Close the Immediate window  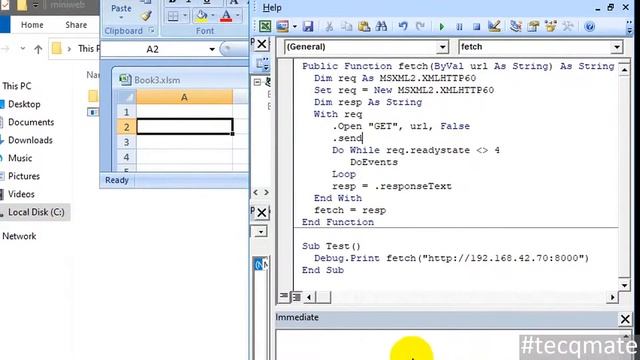point(625,319)
